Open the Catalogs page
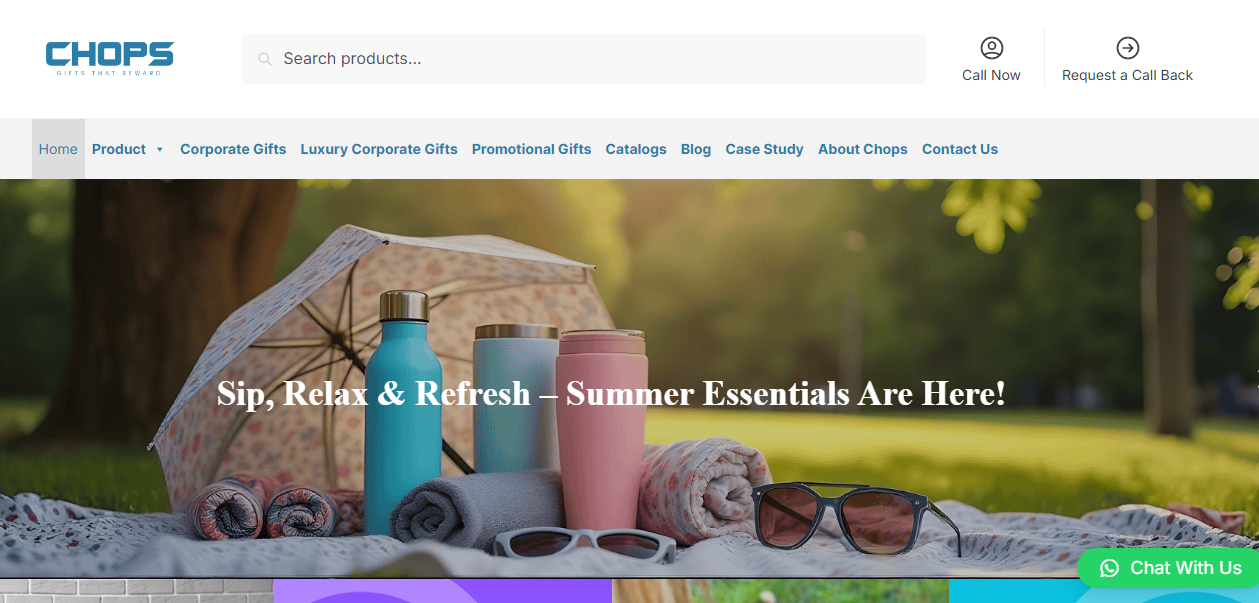The height and width of the screenshot is (603, 1259). pos(636,149)
